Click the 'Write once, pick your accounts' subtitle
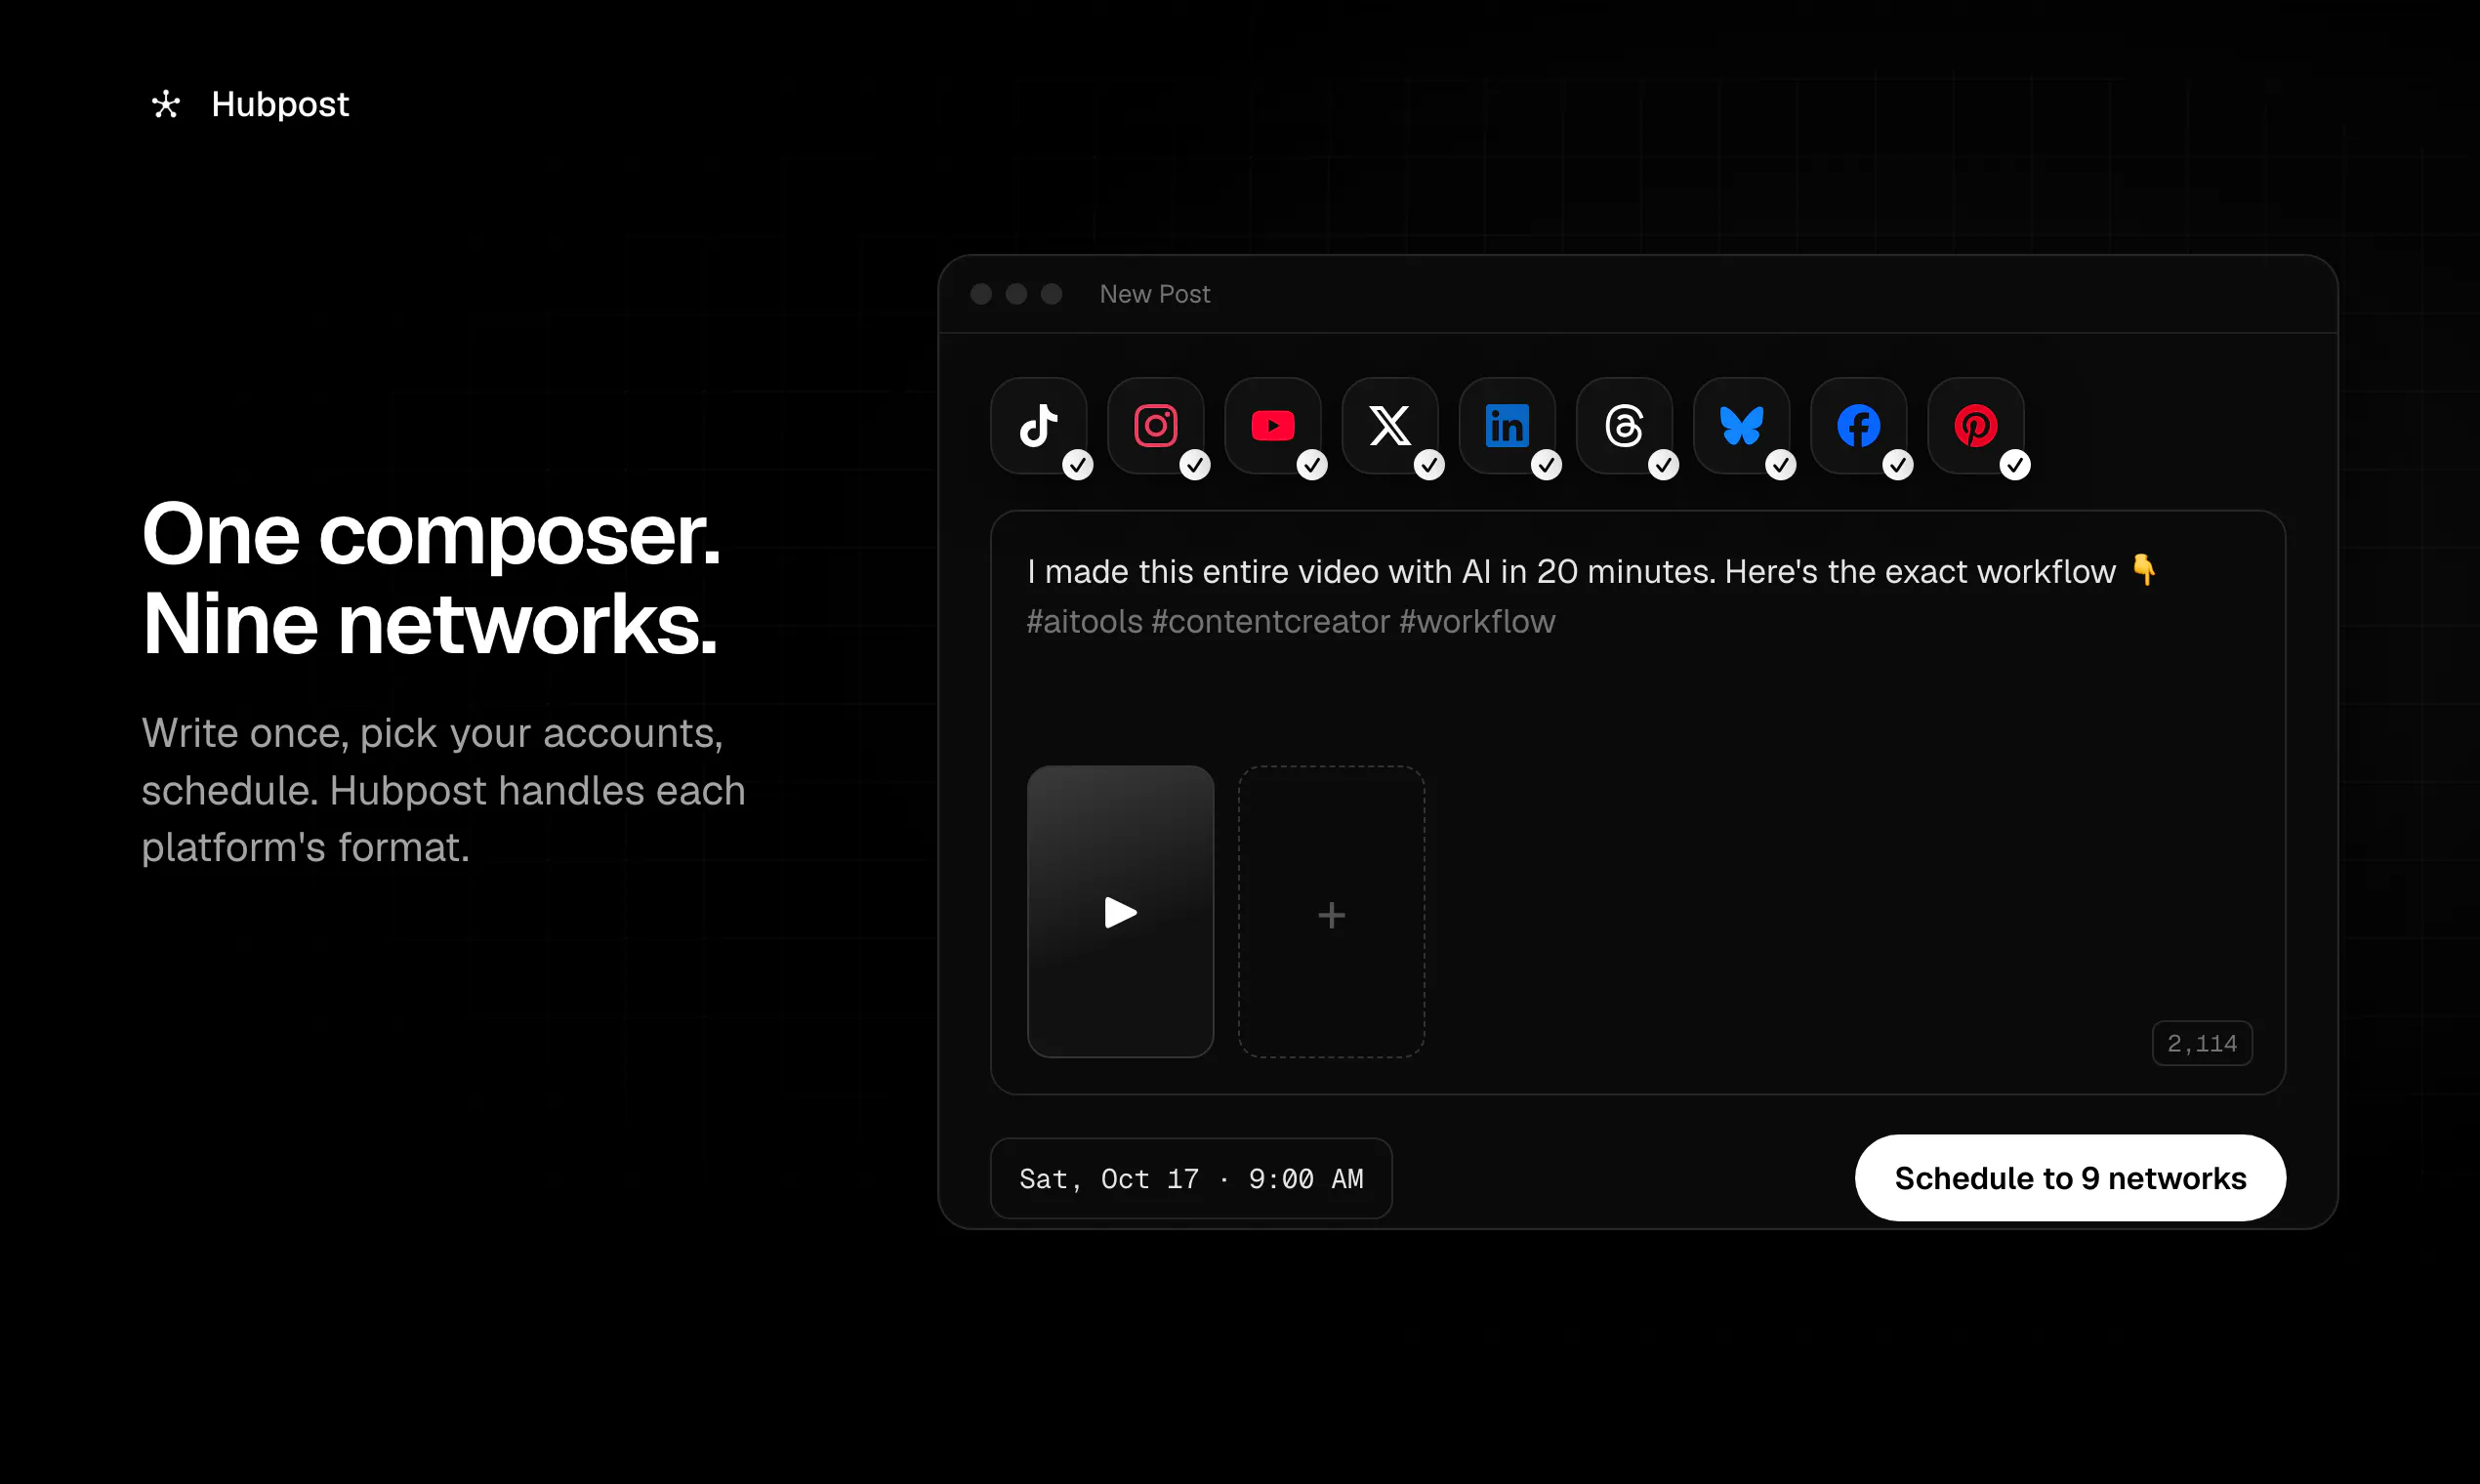Screen dimensions: 2480x1484 pyautogui.click(x=444, y=790)
